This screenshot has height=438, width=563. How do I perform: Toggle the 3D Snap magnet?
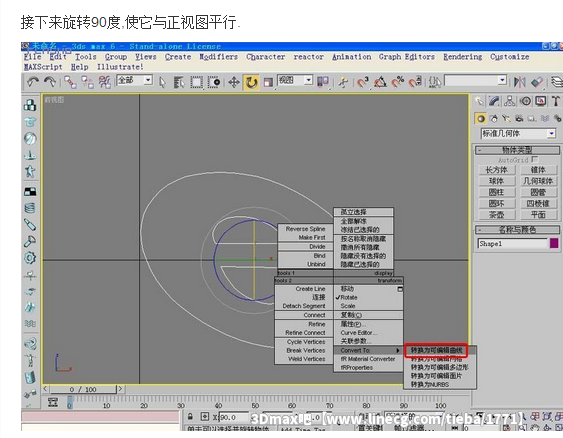click(363, 82)
